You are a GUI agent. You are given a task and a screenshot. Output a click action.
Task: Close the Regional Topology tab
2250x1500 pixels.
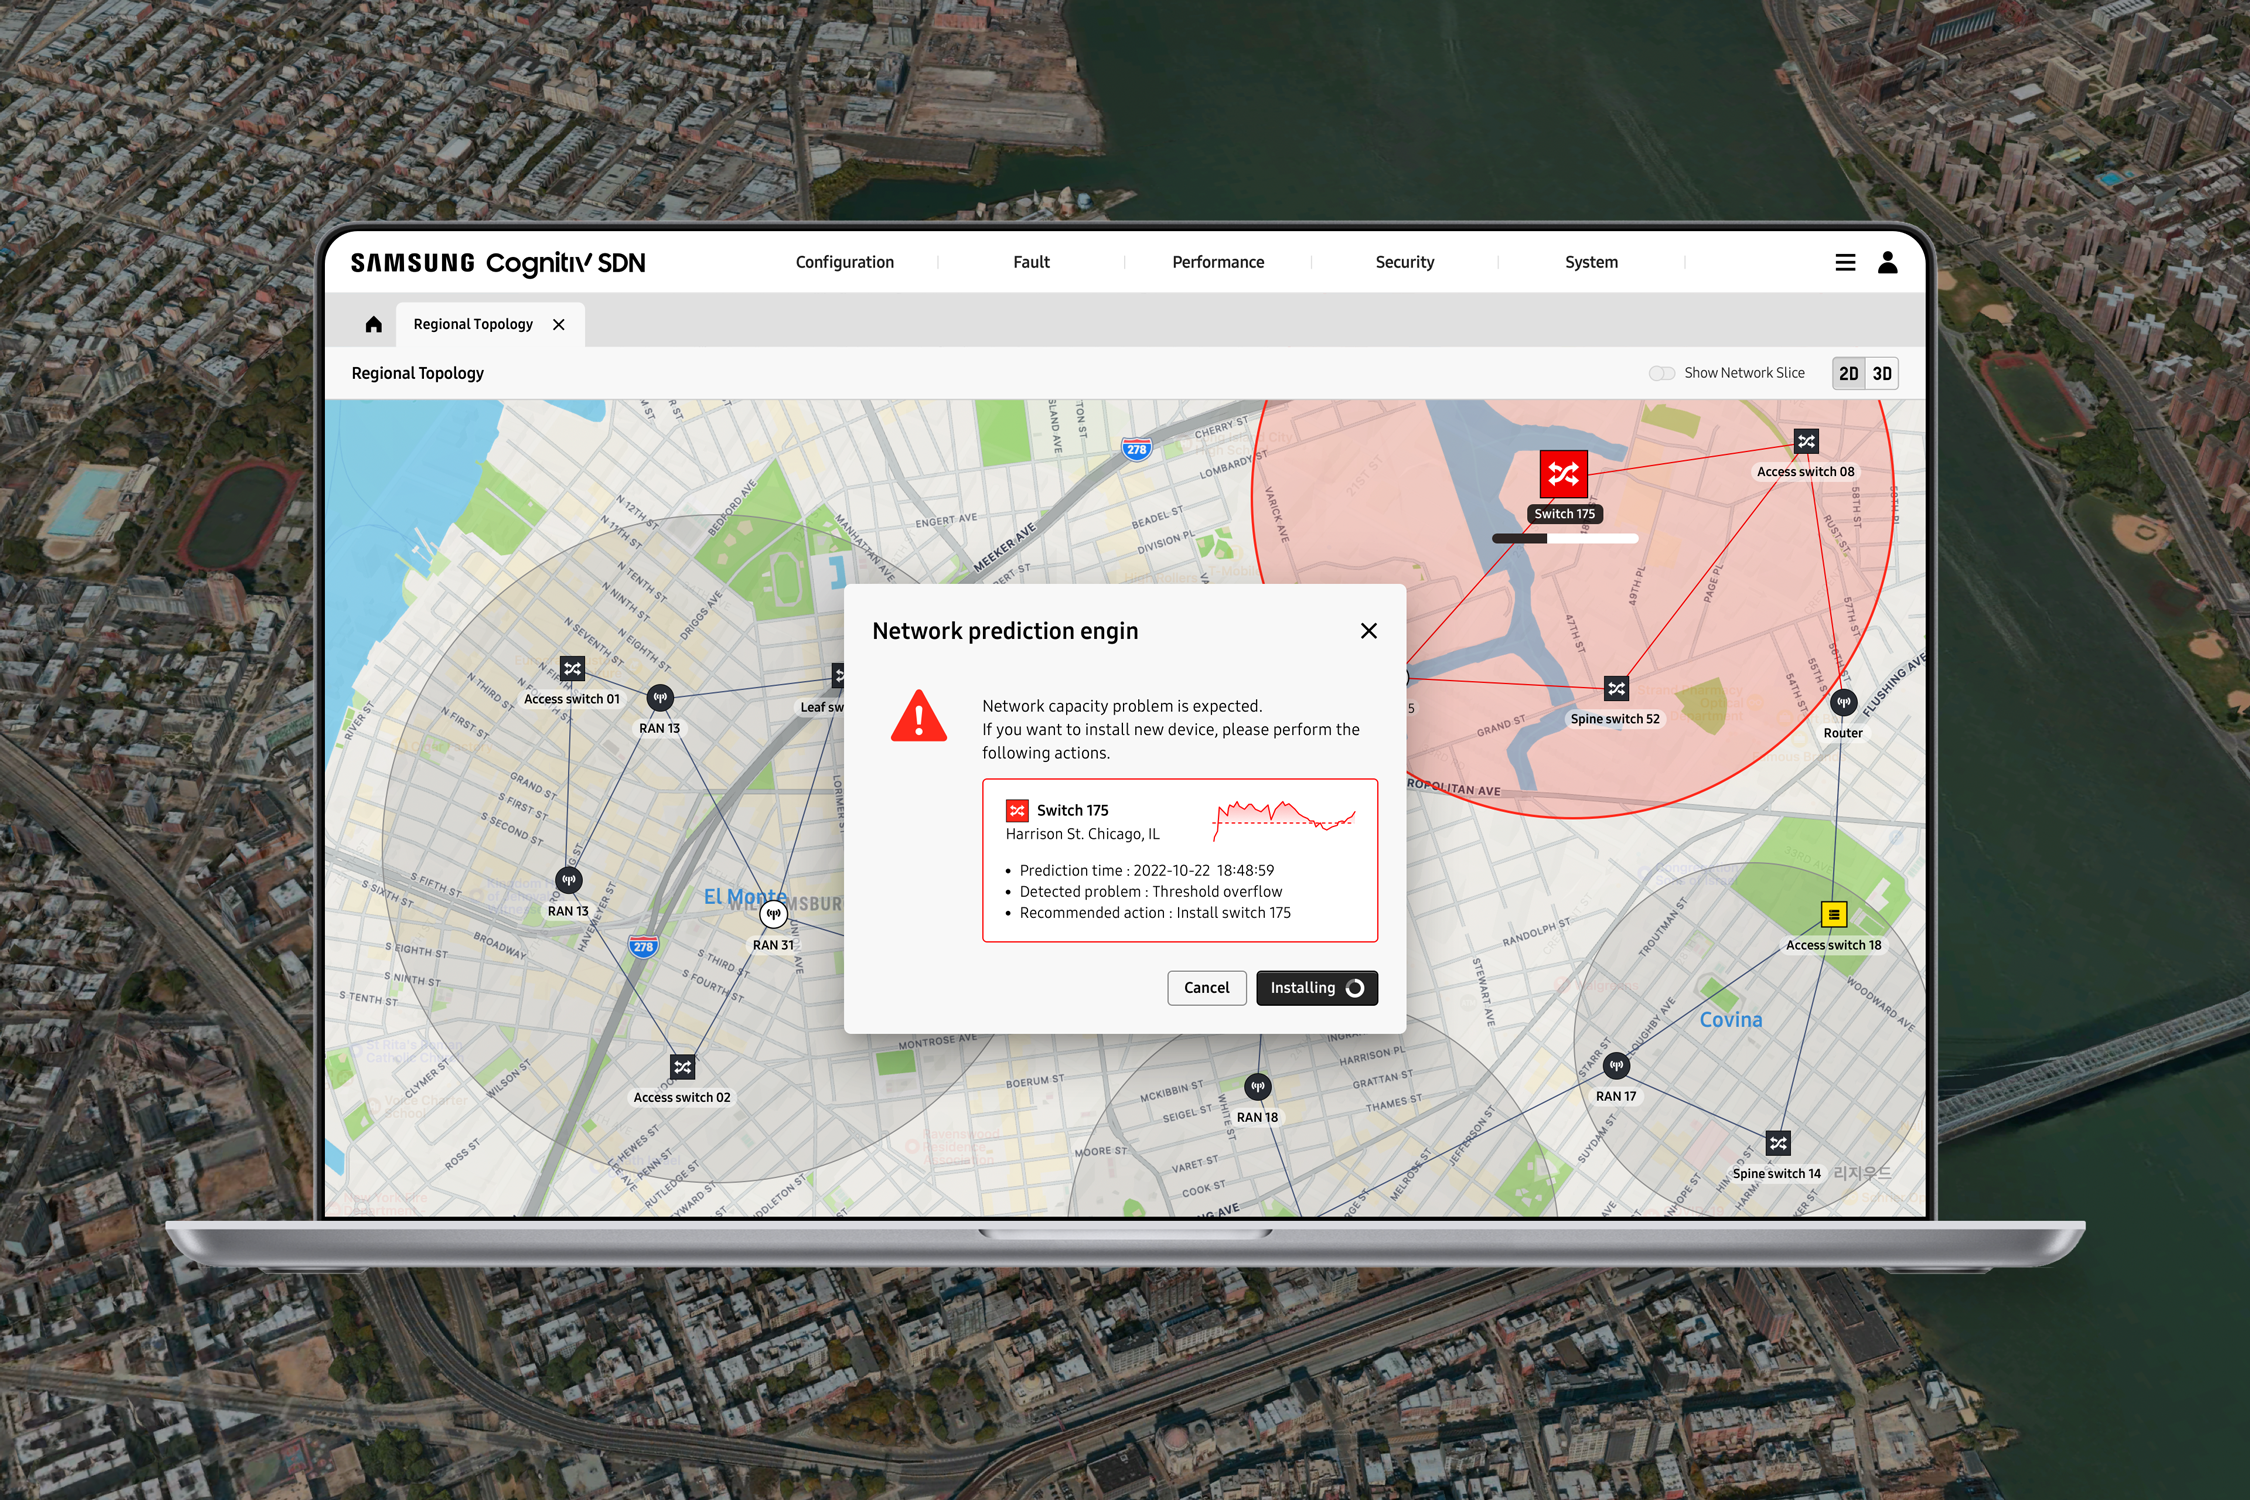tap(559, 325)
